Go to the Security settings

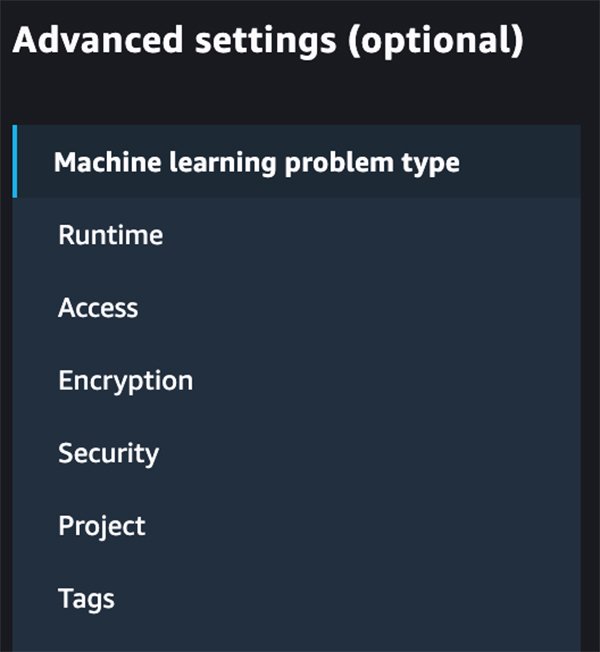tap(108, 453)
